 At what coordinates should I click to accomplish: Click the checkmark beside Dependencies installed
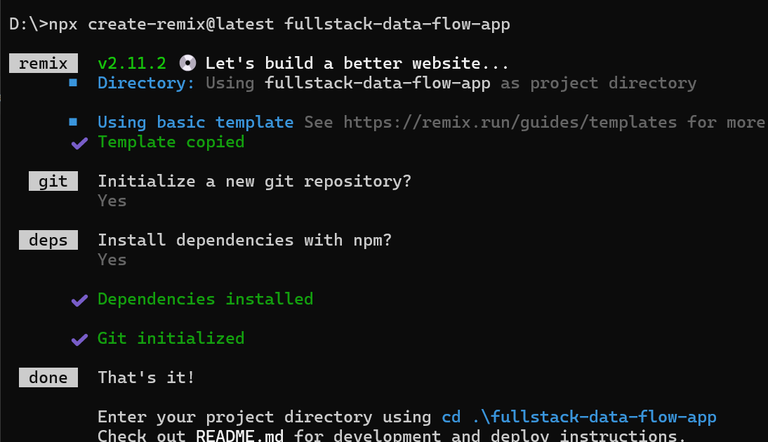coord(78,299)
